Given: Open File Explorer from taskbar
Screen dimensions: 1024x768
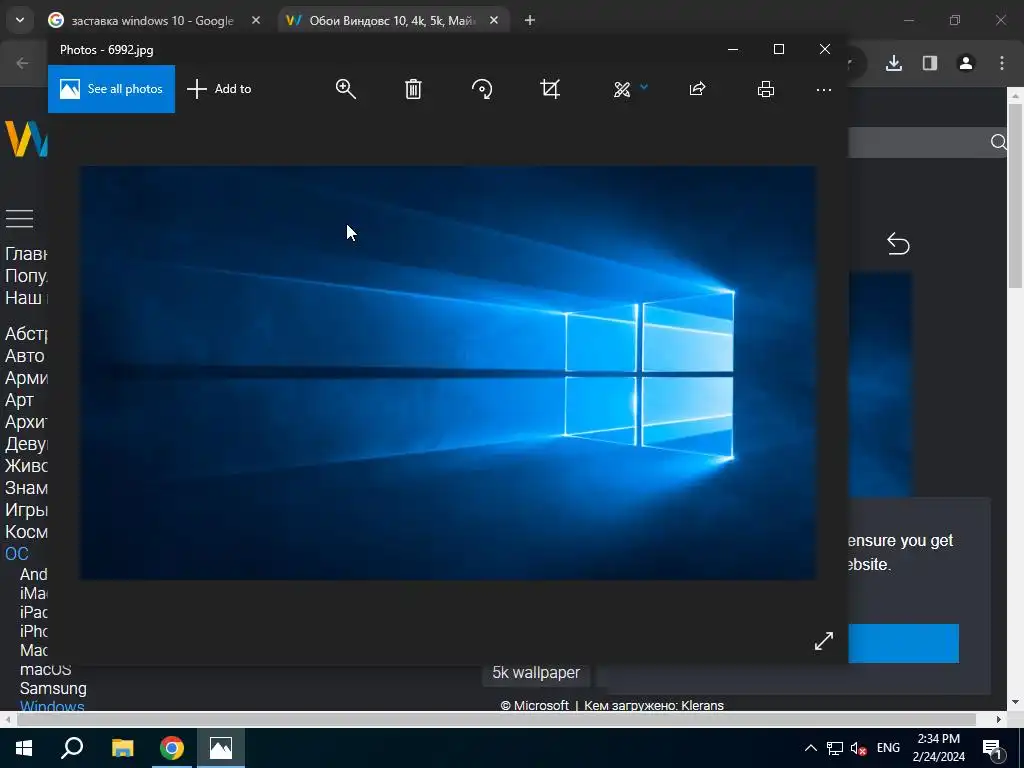Looking at the screenshot, I should (122, 748).
